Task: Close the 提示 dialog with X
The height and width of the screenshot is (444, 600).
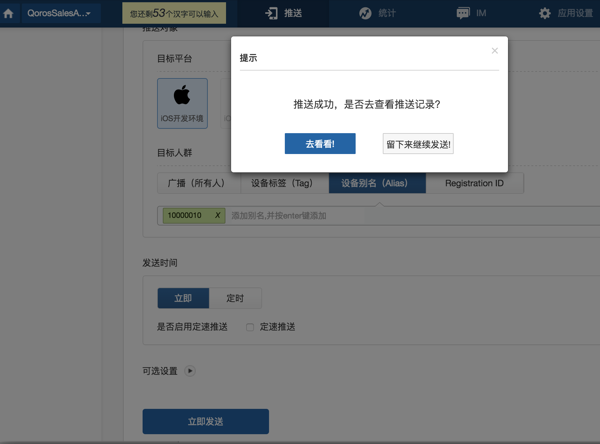Action: click(494, 51)
